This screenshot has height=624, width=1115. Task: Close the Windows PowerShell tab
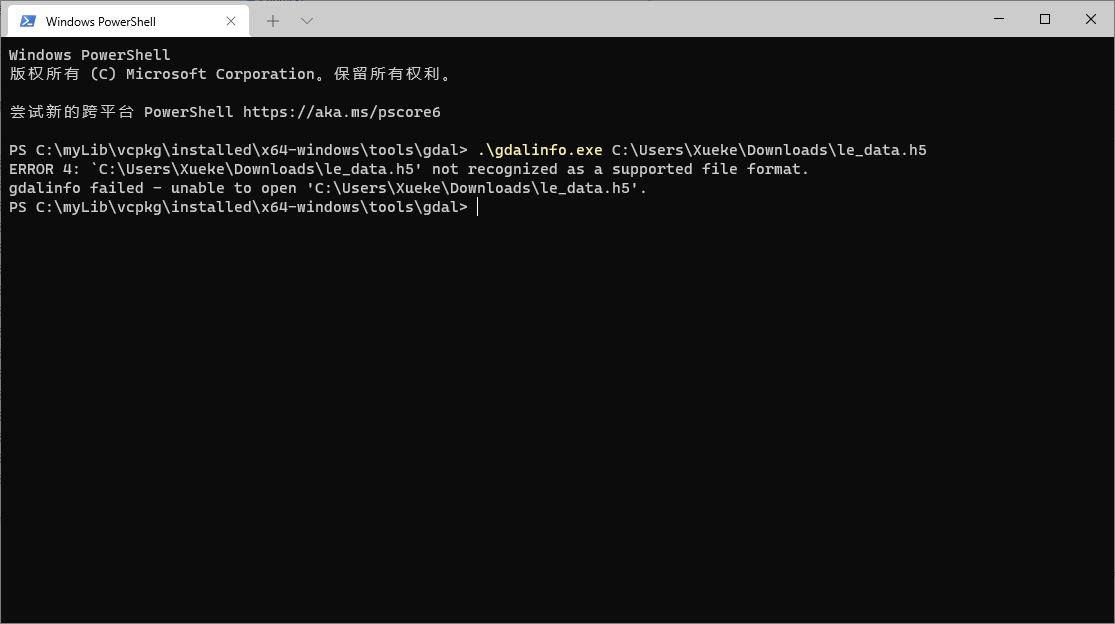coord(231,20)
